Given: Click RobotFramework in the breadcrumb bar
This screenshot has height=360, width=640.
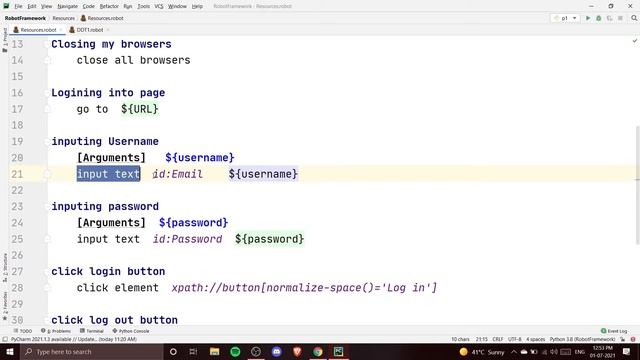Looking at the screenshot, I should [25, 18].
